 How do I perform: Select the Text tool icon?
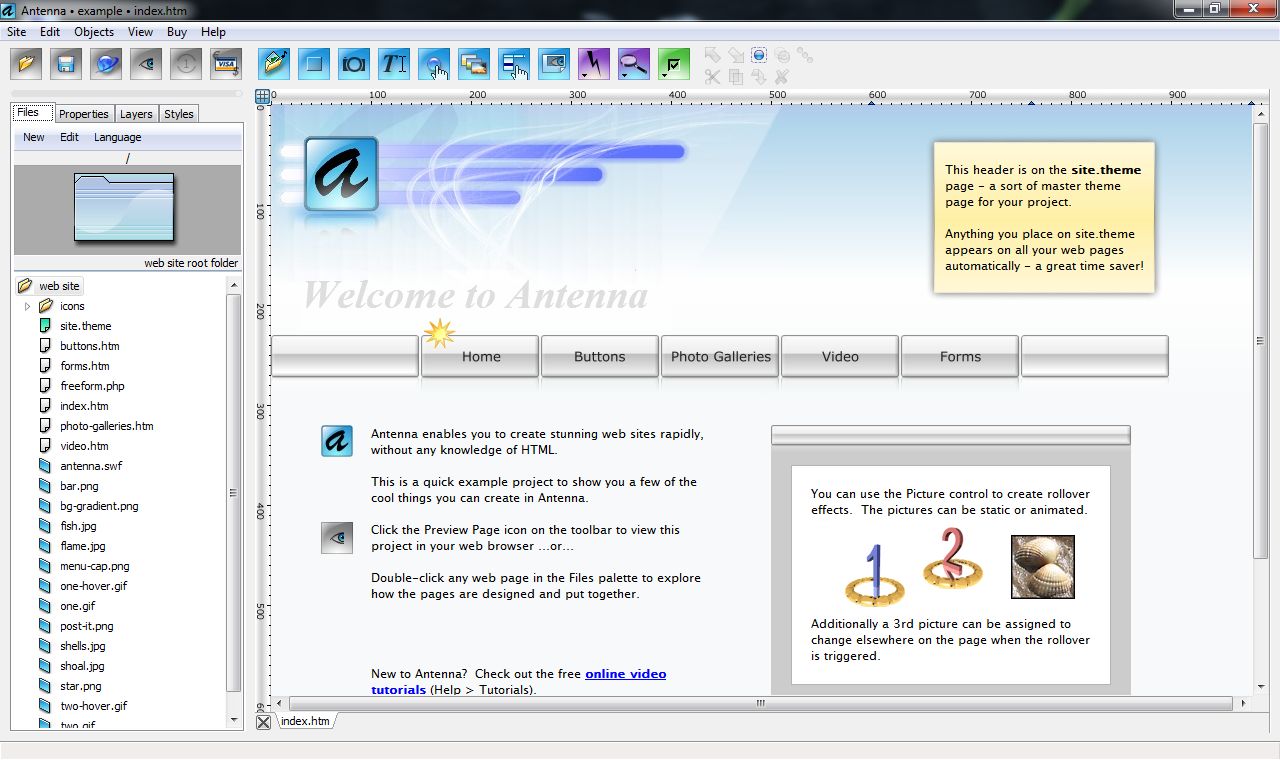(394, 64)
